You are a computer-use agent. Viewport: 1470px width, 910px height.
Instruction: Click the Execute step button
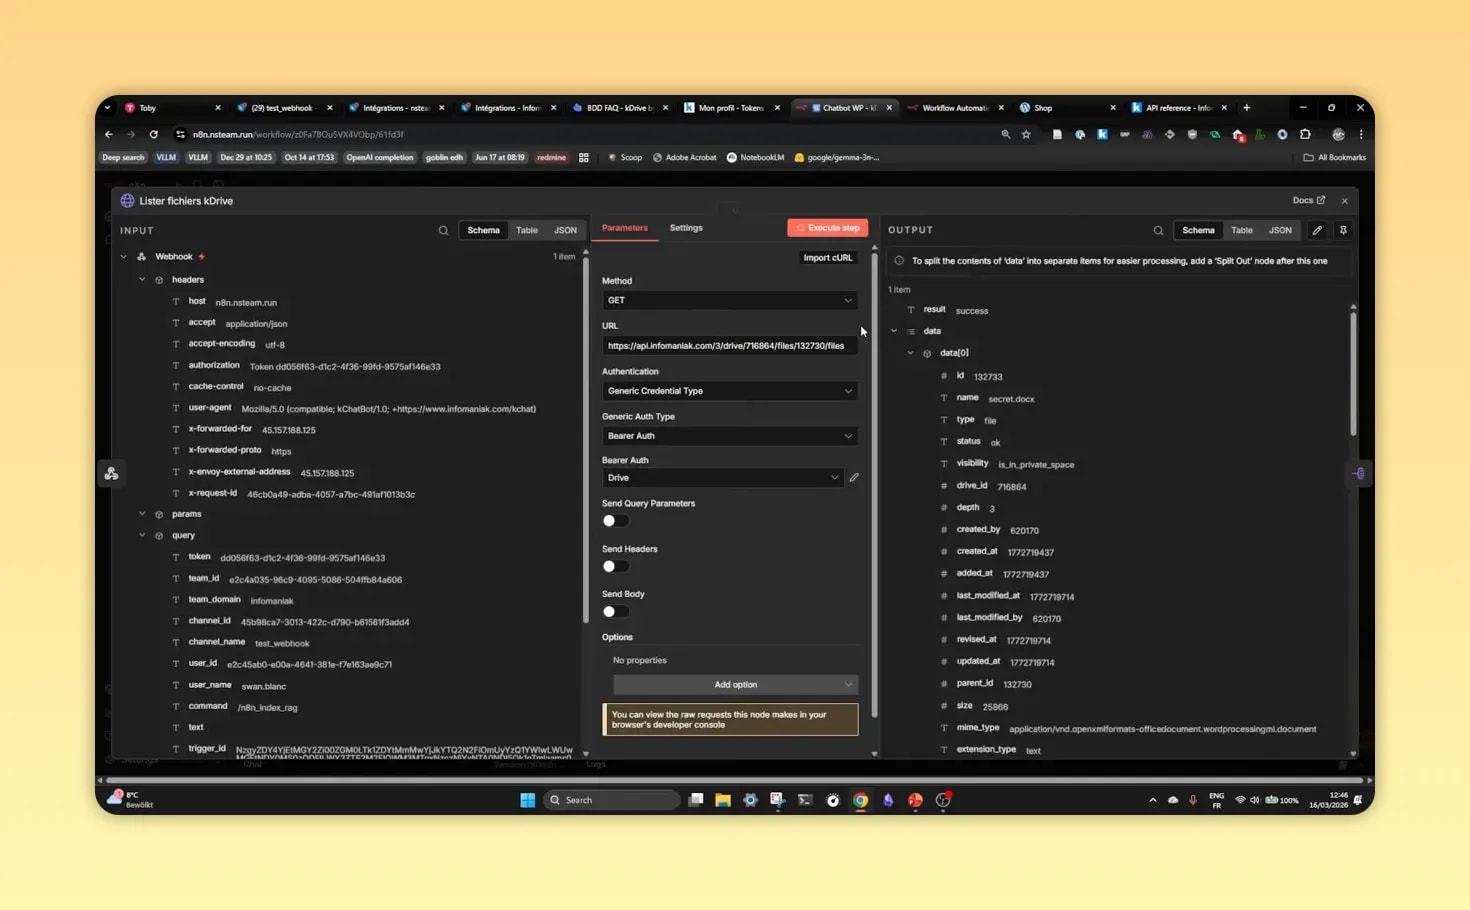827,228
